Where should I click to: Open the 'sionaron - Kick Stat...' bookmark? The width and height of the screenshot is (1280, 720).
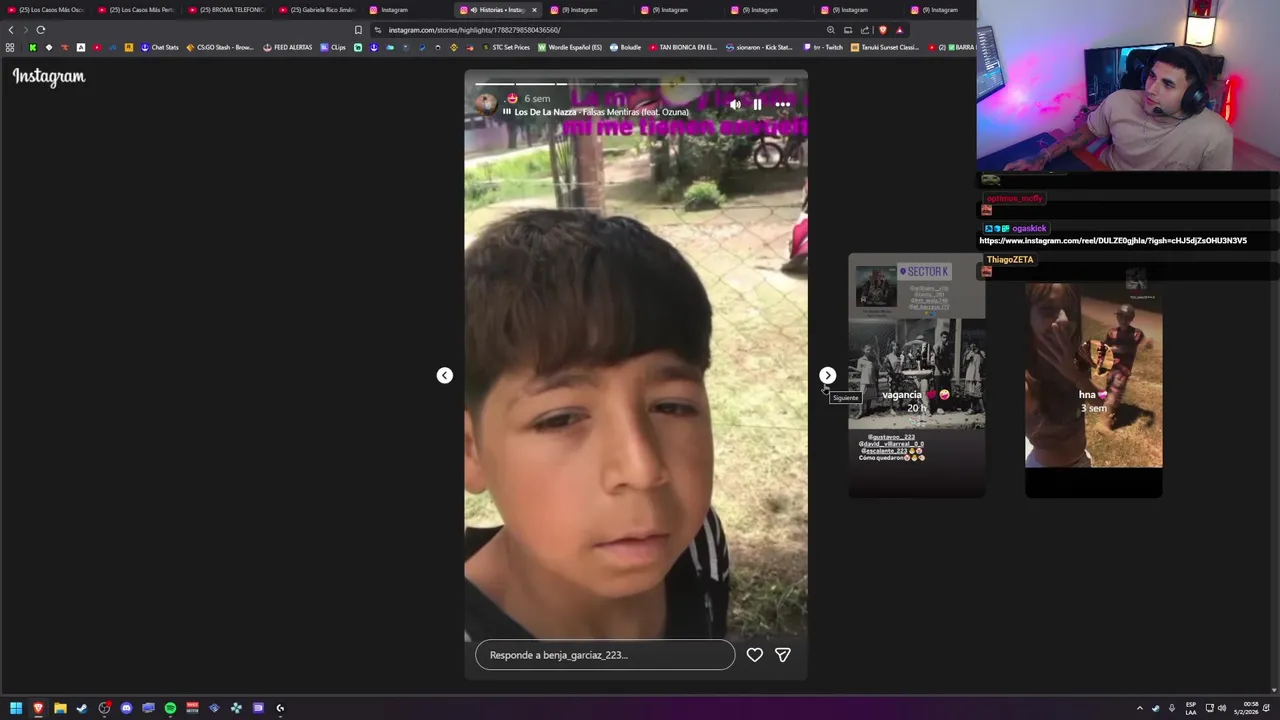coord(760,47)
